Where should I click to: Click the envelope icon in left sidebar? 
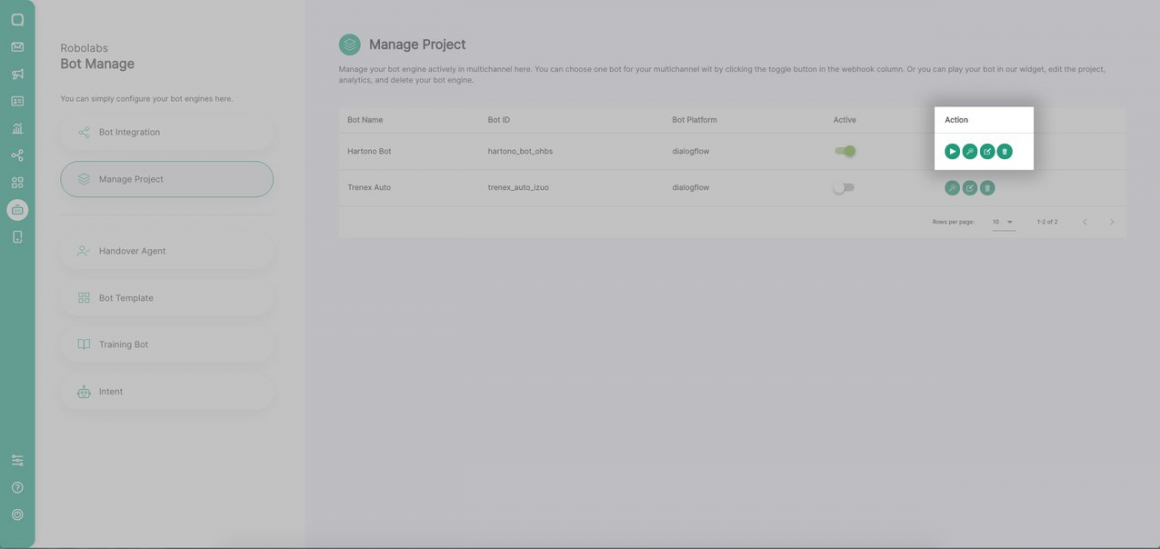tap(17, 47)
